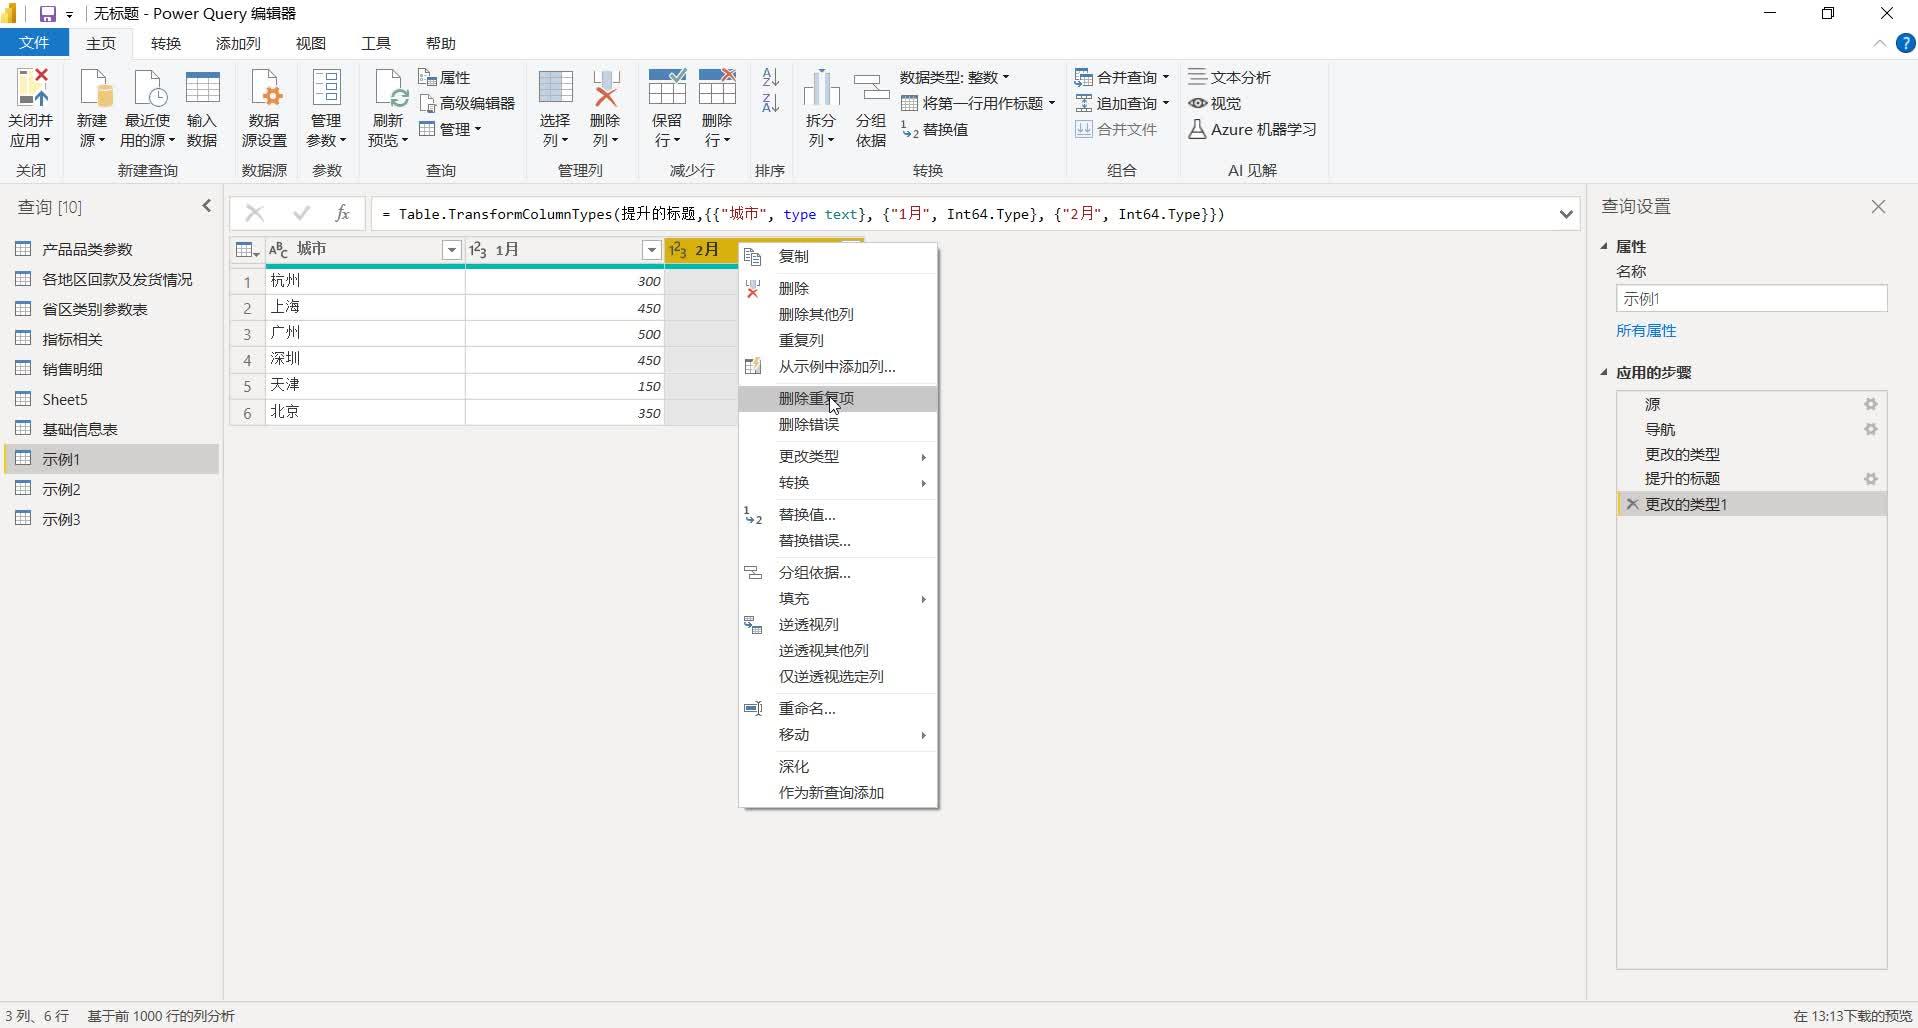Select the 产品品类参数 query

(x=111, y=249)
